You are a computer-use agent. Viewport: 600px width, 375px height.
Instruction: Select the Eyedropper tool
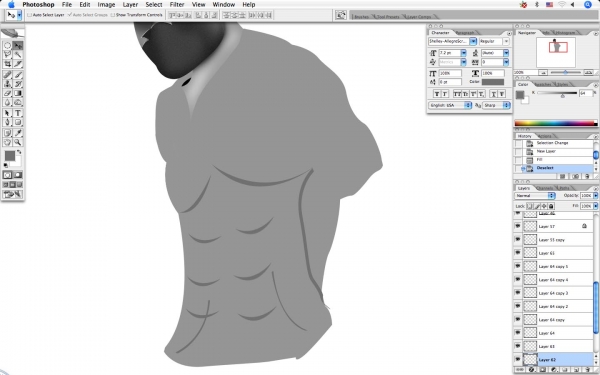pos(18,133)
